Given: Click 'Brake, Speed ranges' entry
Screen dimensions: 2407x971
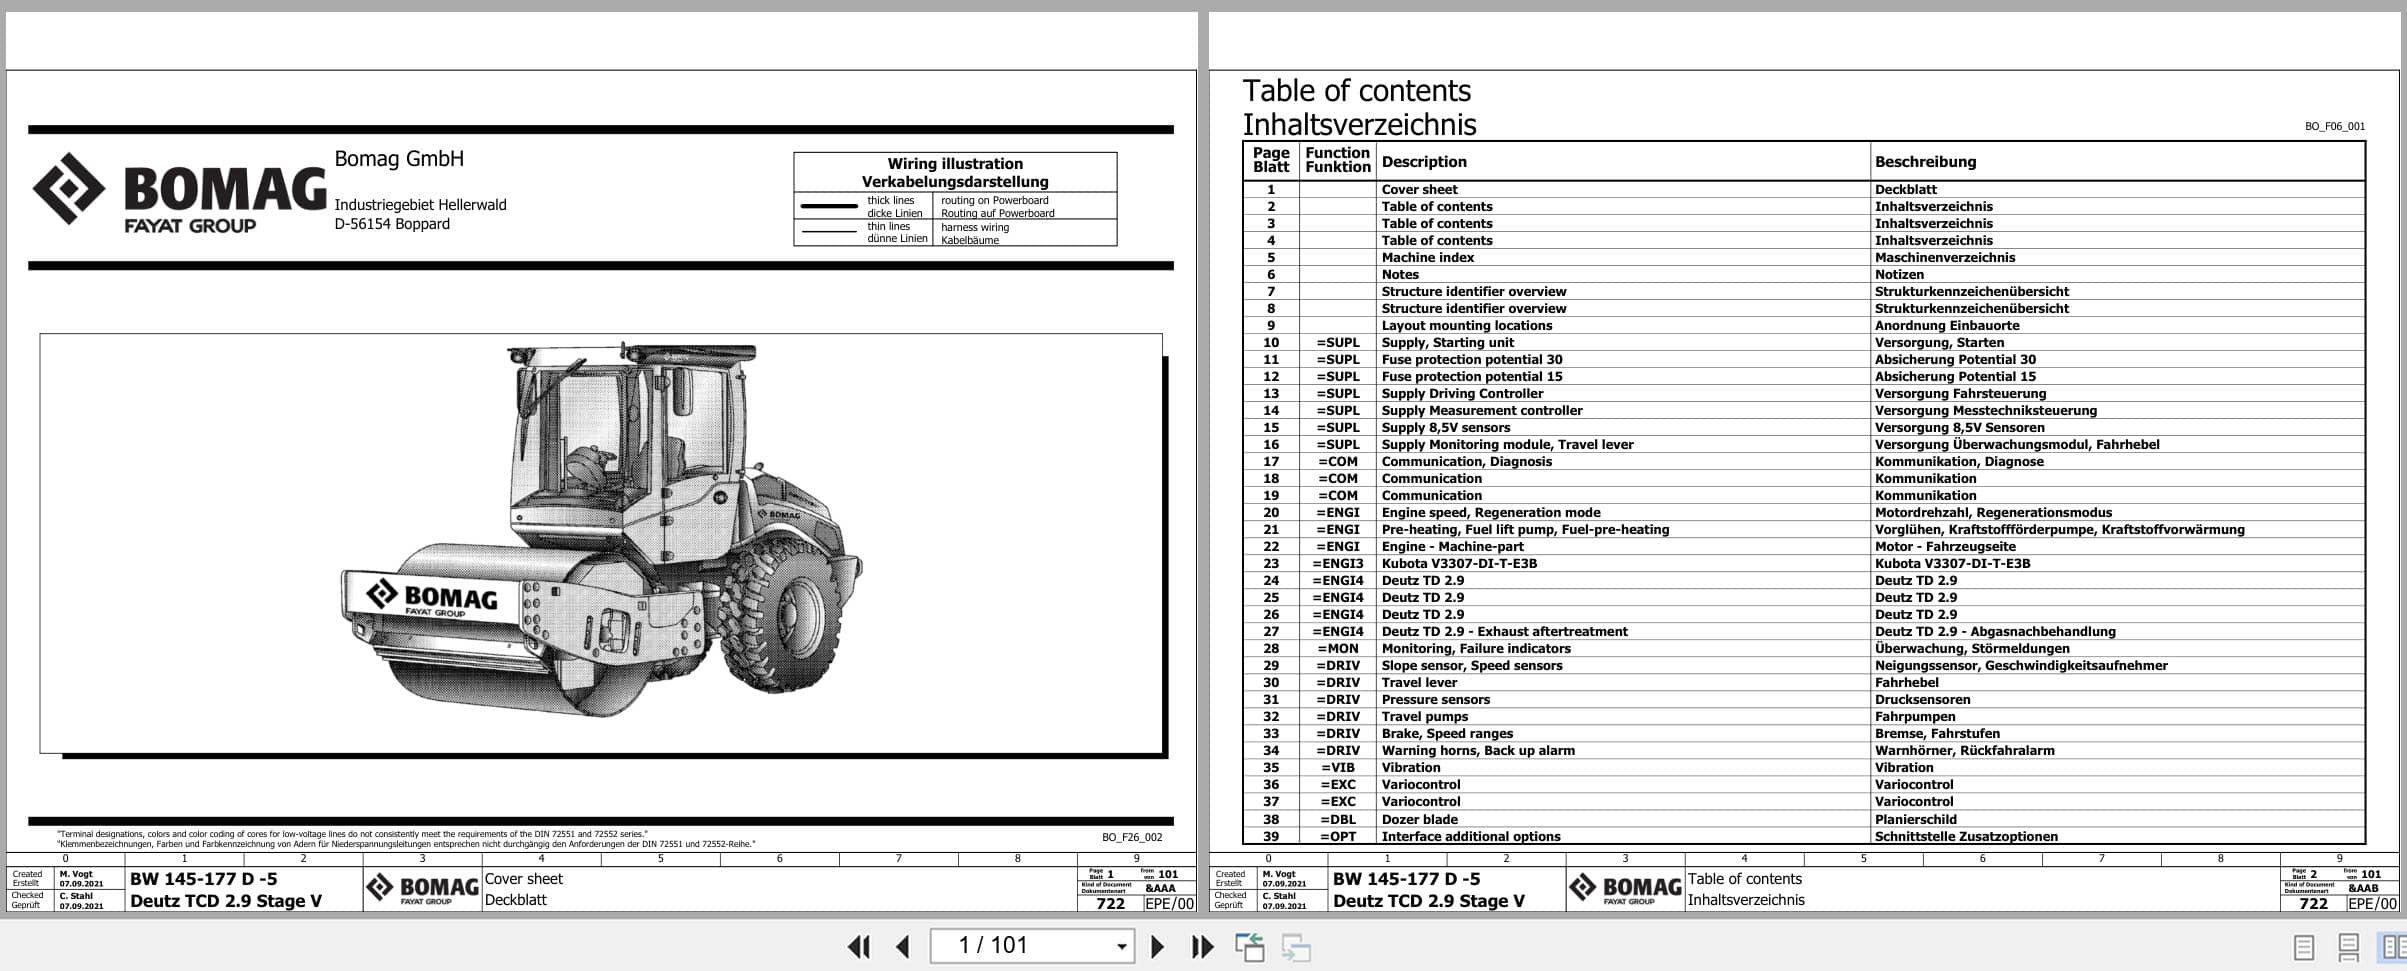Looking at the screenshot, I should tap(1447, 733).
